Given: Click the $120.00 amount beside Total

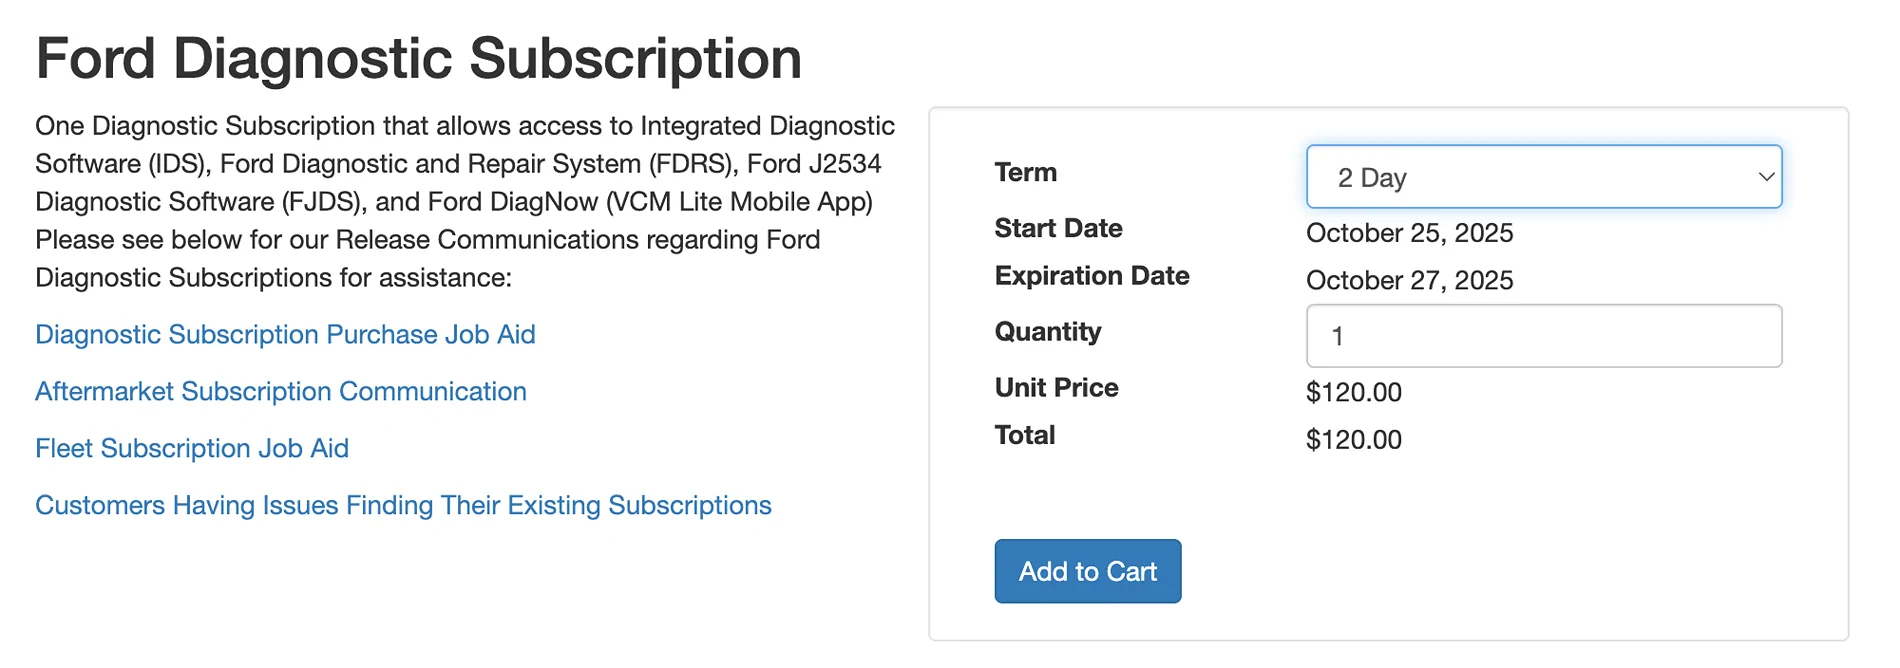Looking at the screenshot, I should (1353, 440).
